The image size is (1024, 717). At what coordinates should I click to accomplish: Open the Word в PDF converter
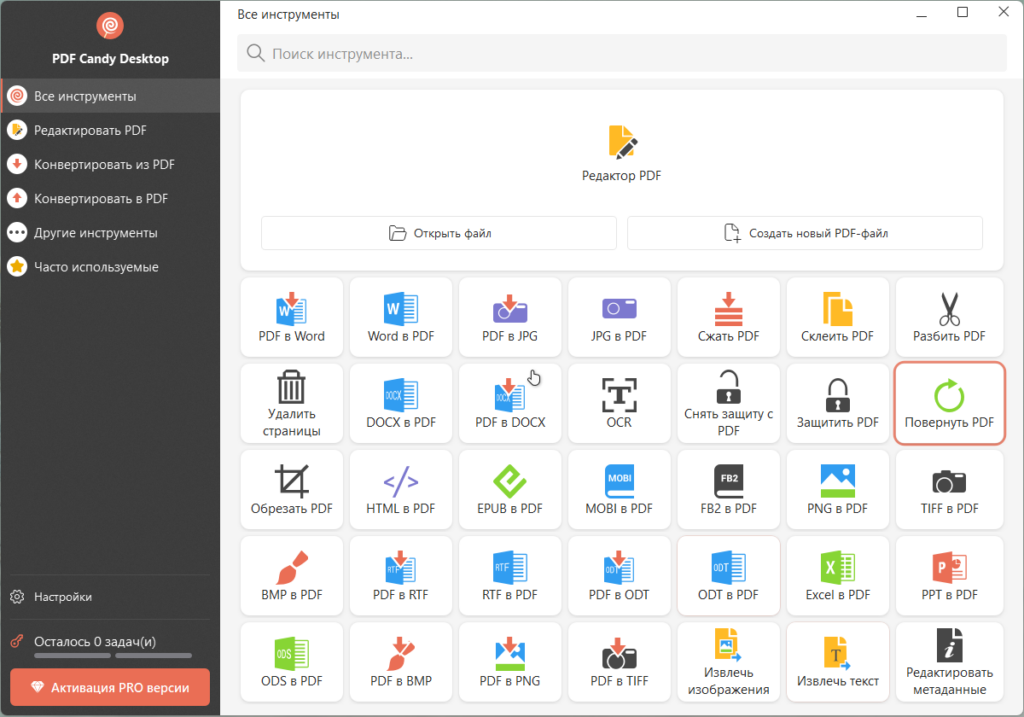[x=400, y=317]
